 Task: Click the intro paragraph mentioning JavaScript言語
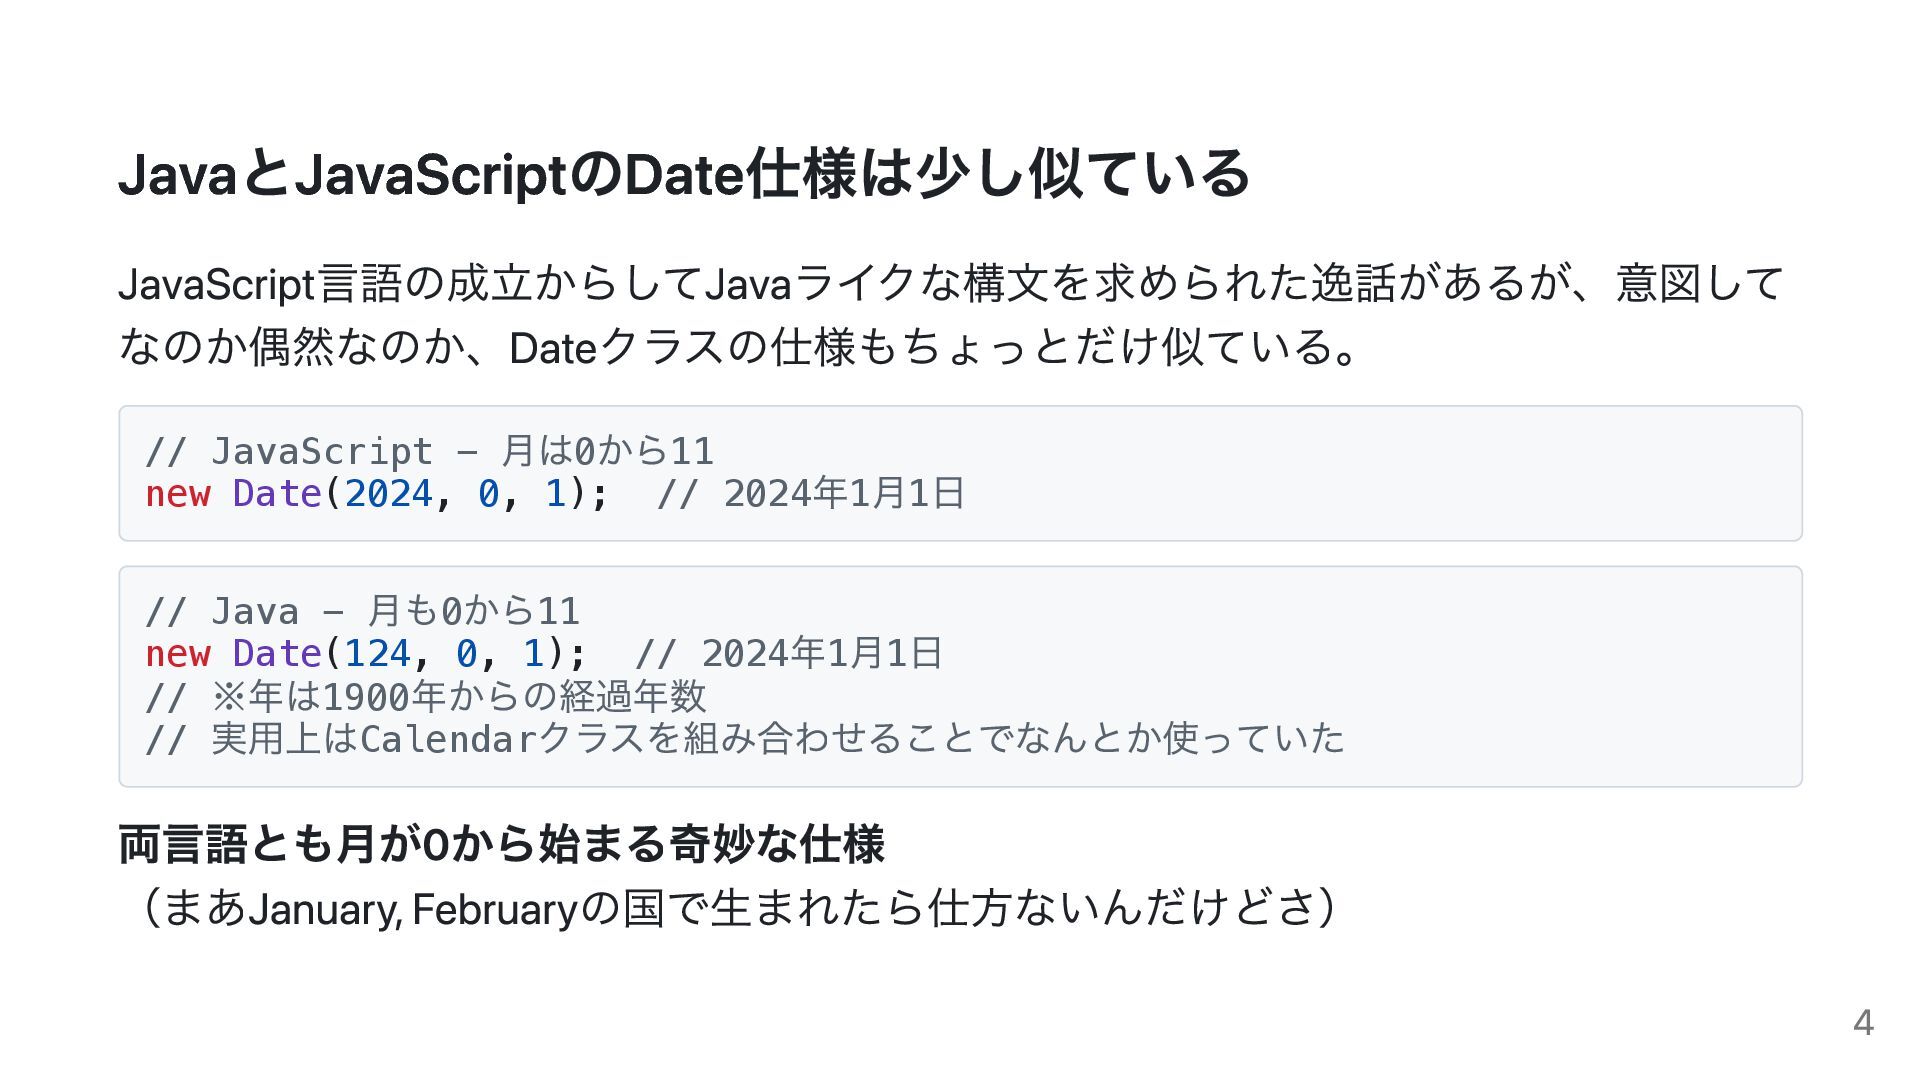pos(950,284)
